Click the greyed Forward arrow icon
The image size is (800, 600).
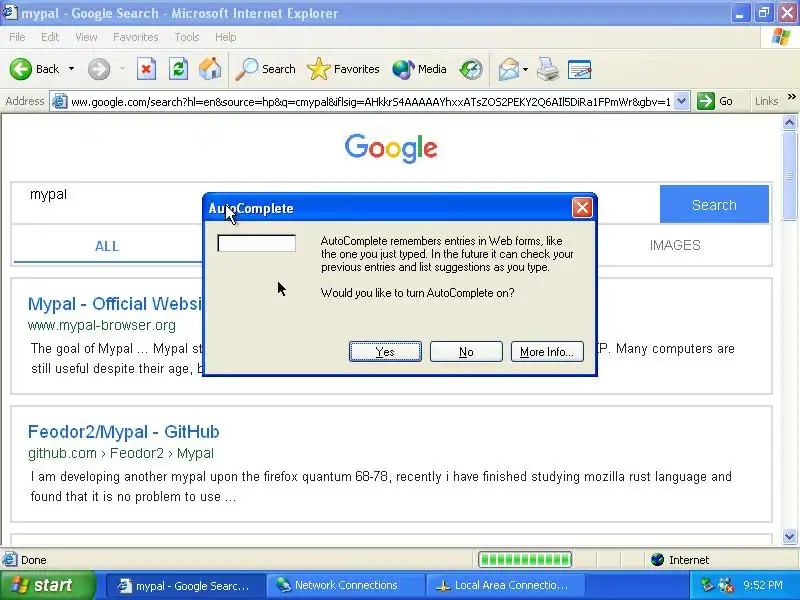(98, 69)
